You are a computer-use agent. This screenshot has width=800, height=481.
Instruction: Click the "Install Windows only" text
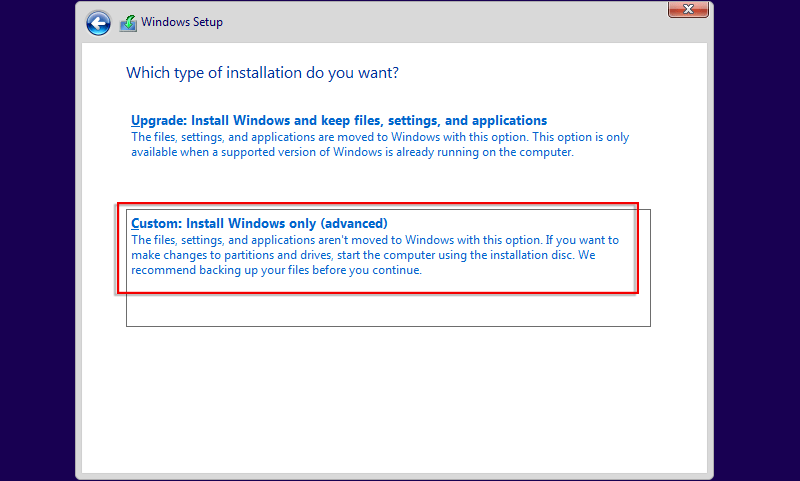(x=250, y=223)
